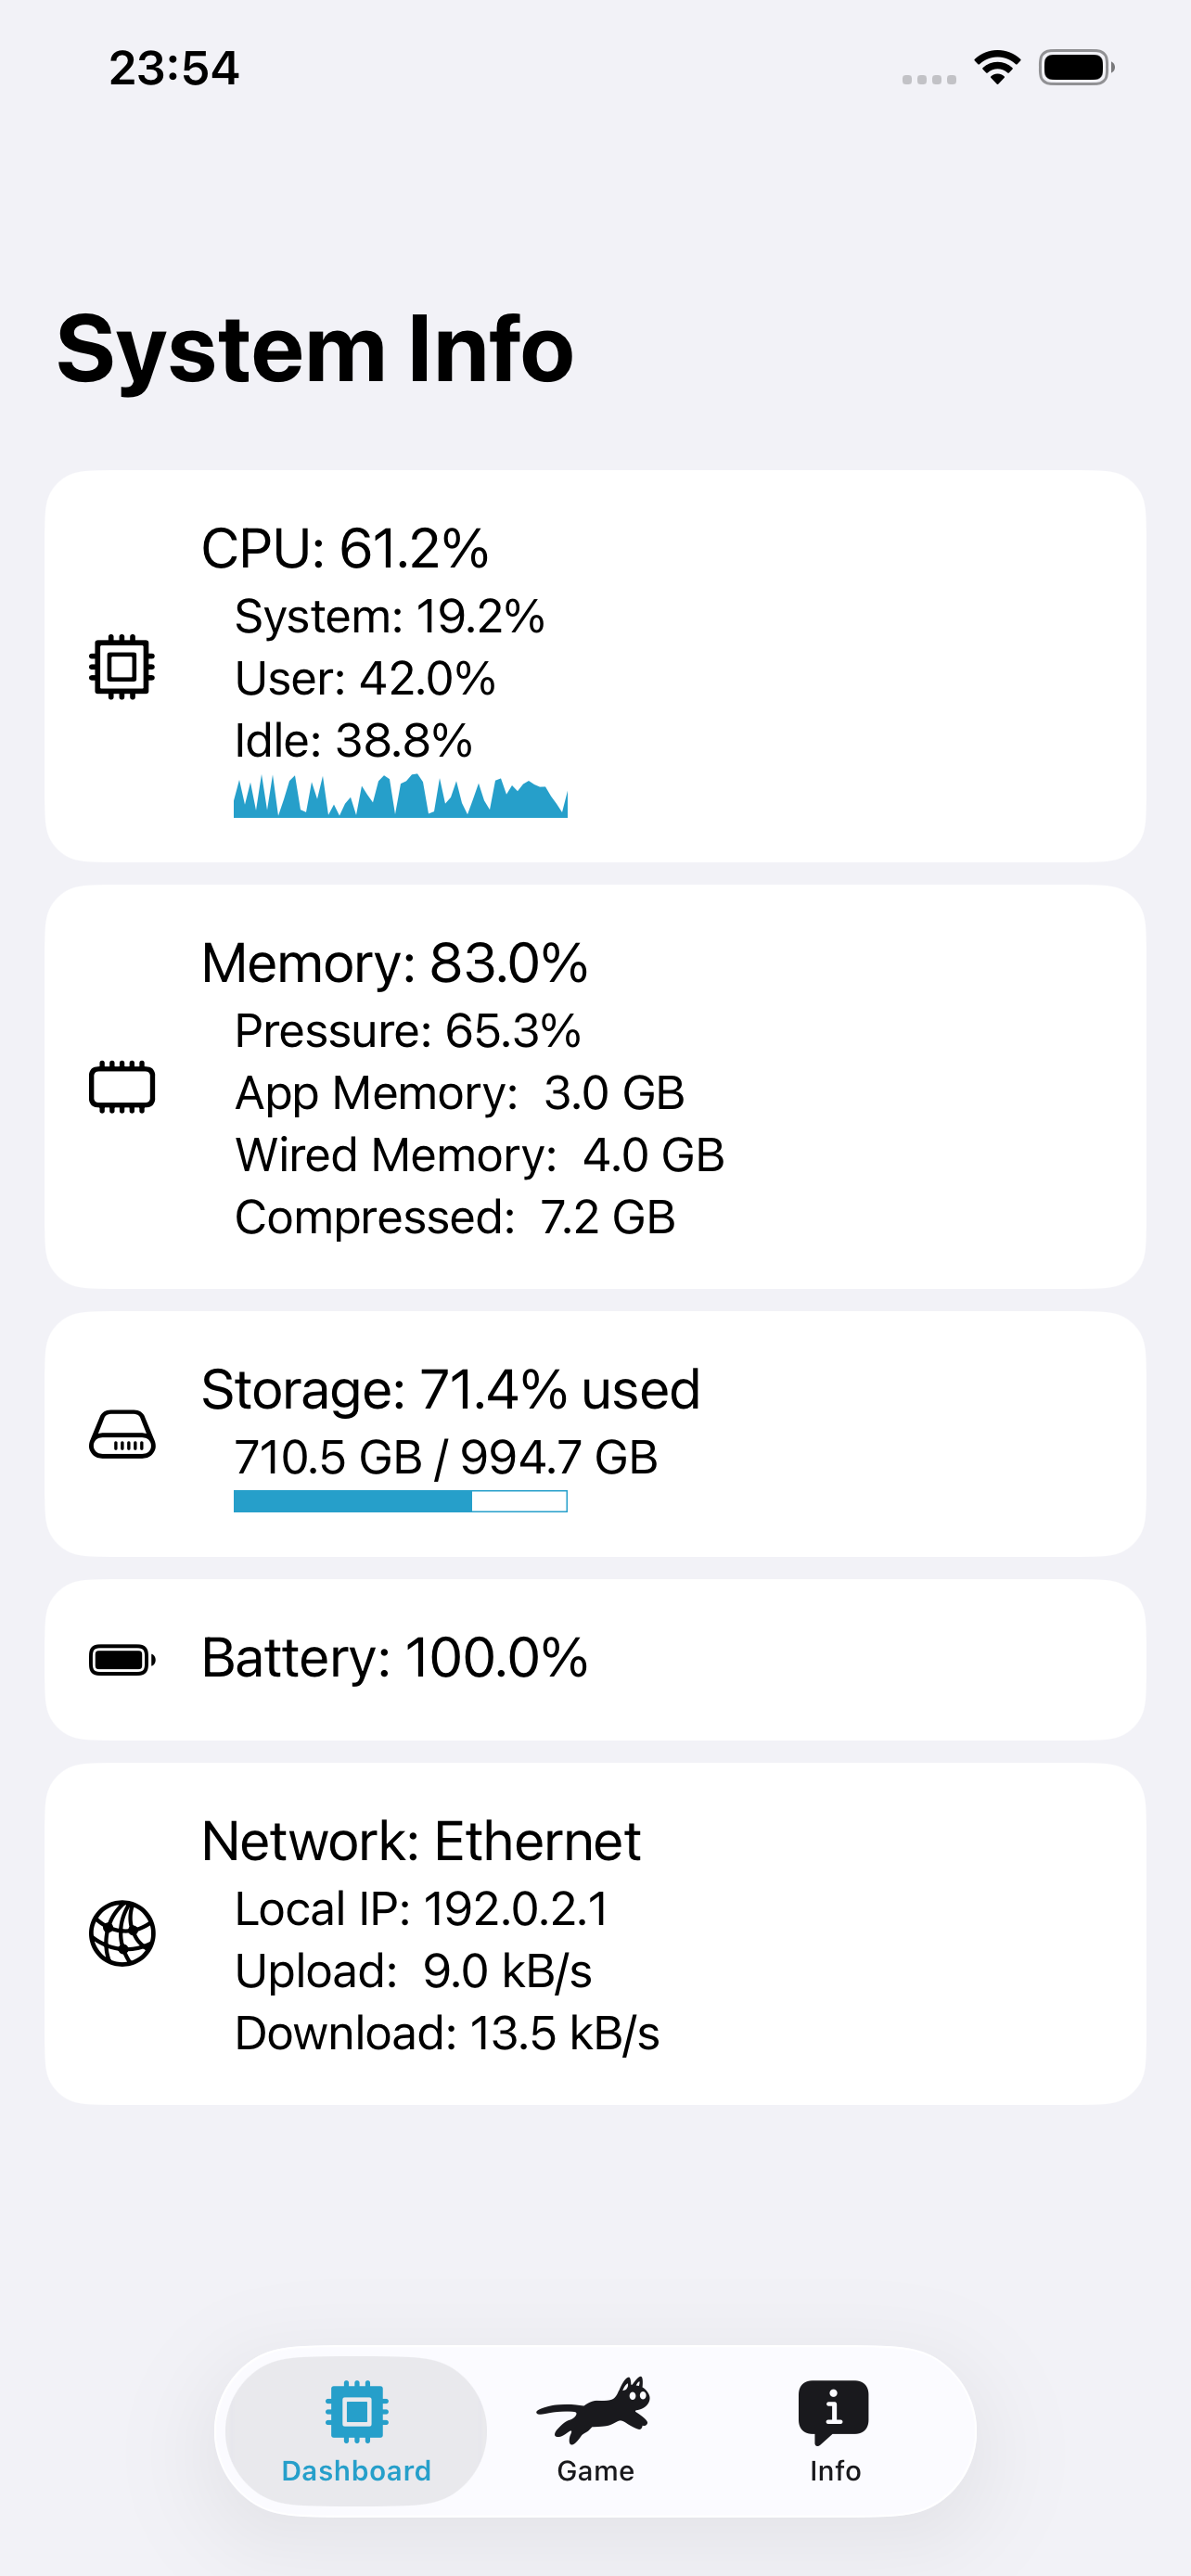The image size is (1191, 2576).
Task: Switch to the Dashboard tab
Action: pos(356,2431)
